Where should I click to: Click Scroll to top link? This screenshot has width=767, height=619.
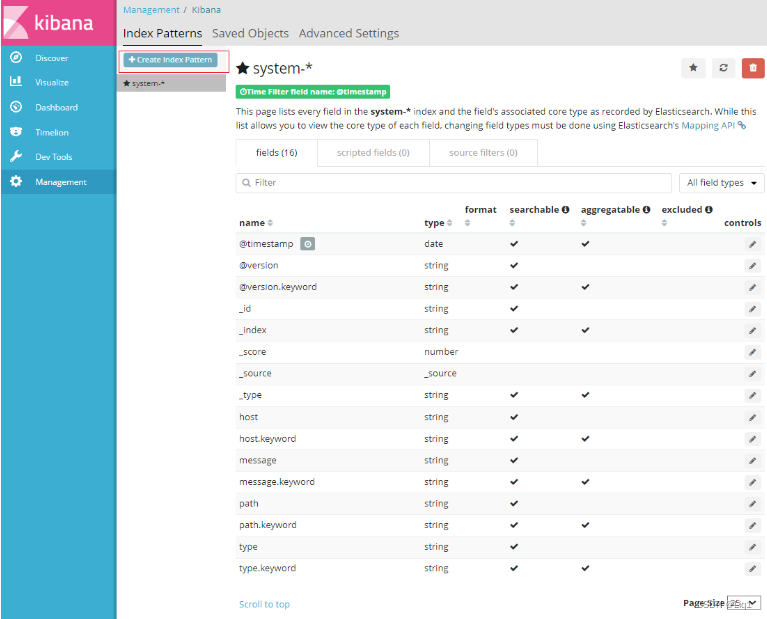pos(264,604)
